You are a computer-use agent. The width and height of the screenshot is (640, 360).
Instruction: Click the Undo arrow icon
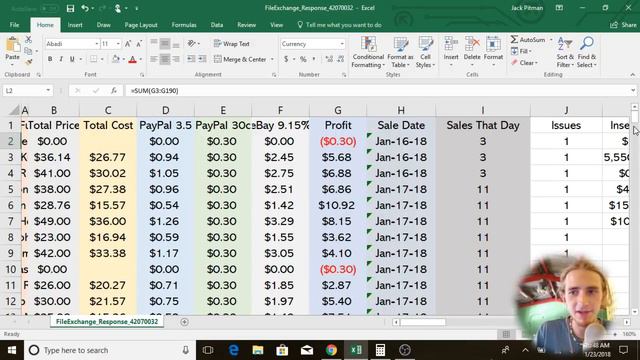tap(84, 8)
